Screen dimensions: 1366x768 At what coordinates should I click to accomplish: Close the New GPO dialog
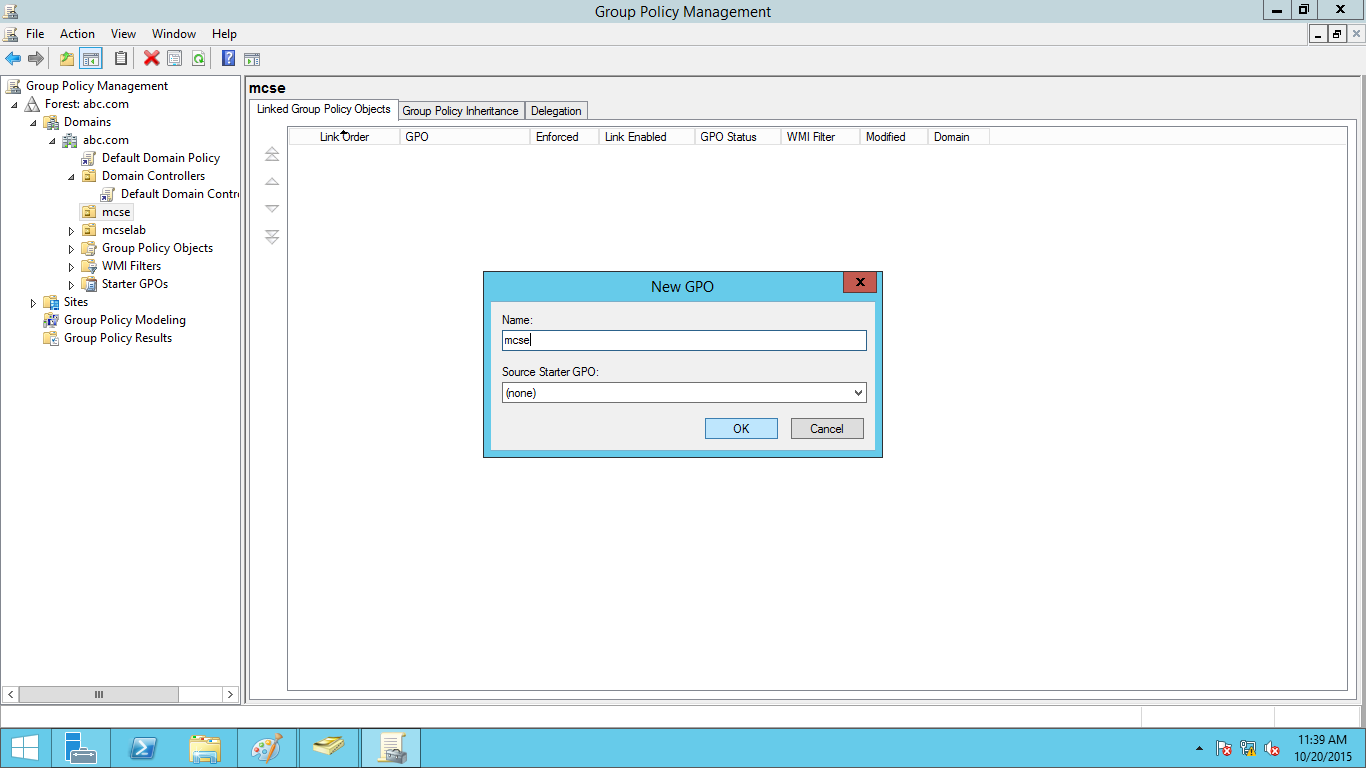click(x=860, y=283)
